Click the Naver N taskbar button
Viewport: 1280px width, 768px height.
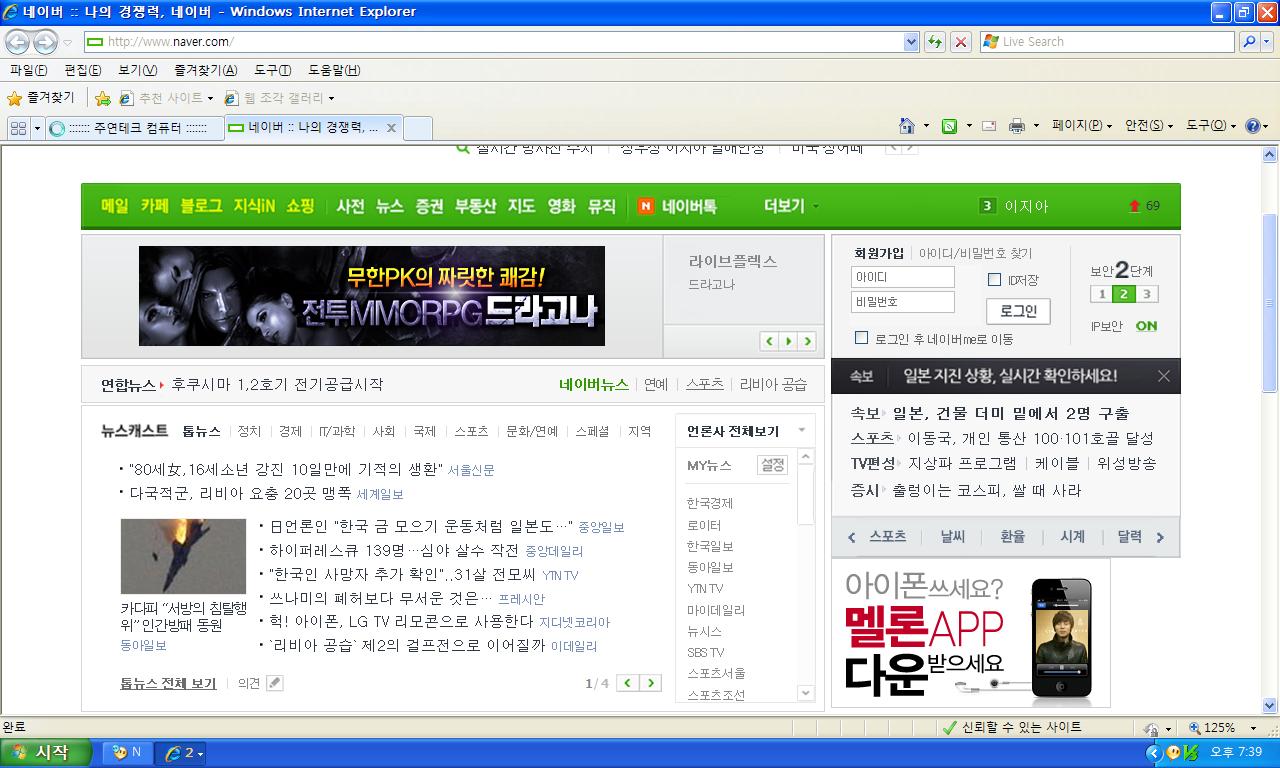(126, 752)
